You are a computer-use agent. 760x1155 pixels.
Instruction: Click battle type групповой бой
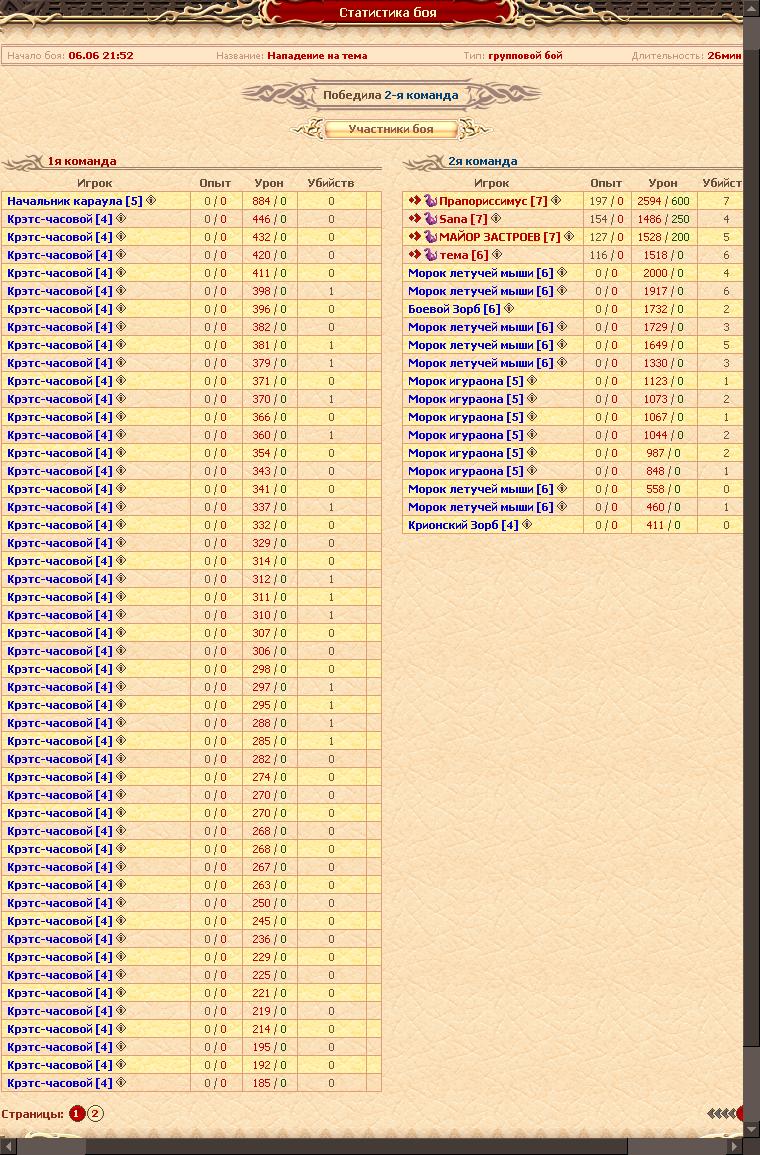pos(525,55)
